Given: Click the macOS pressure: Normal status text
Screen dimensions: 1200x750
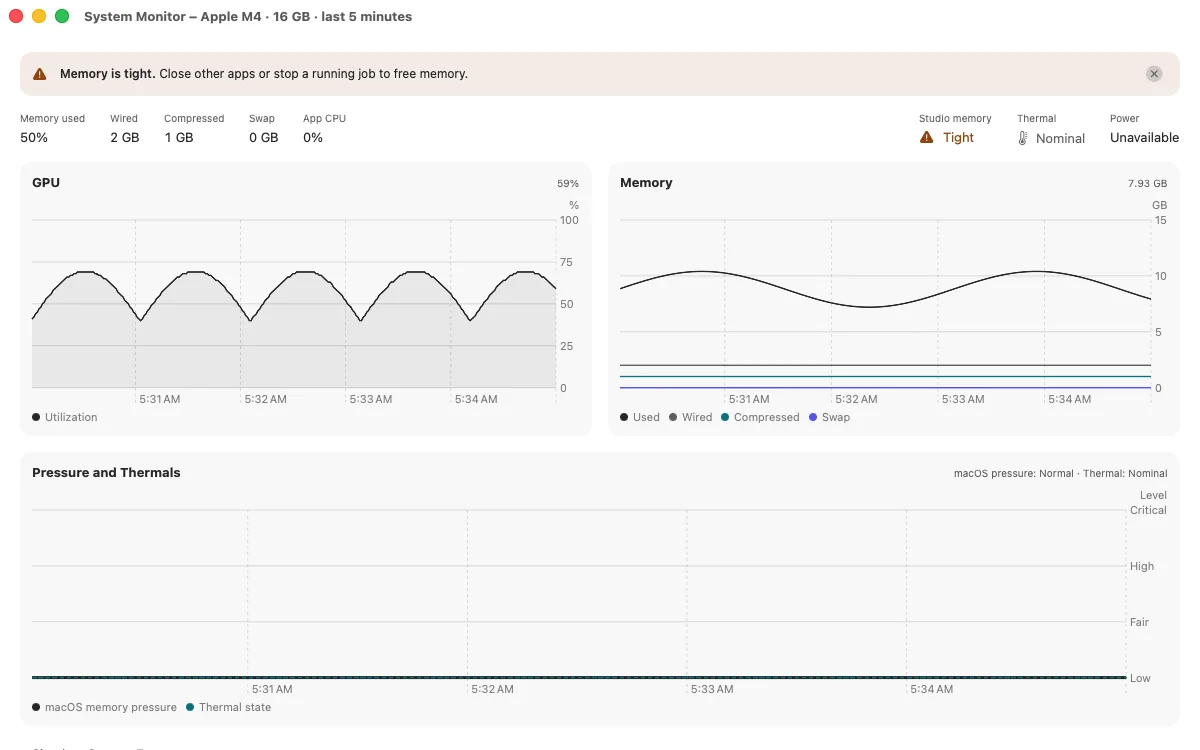Looking at the screenshot, I should click(1014, 473).
